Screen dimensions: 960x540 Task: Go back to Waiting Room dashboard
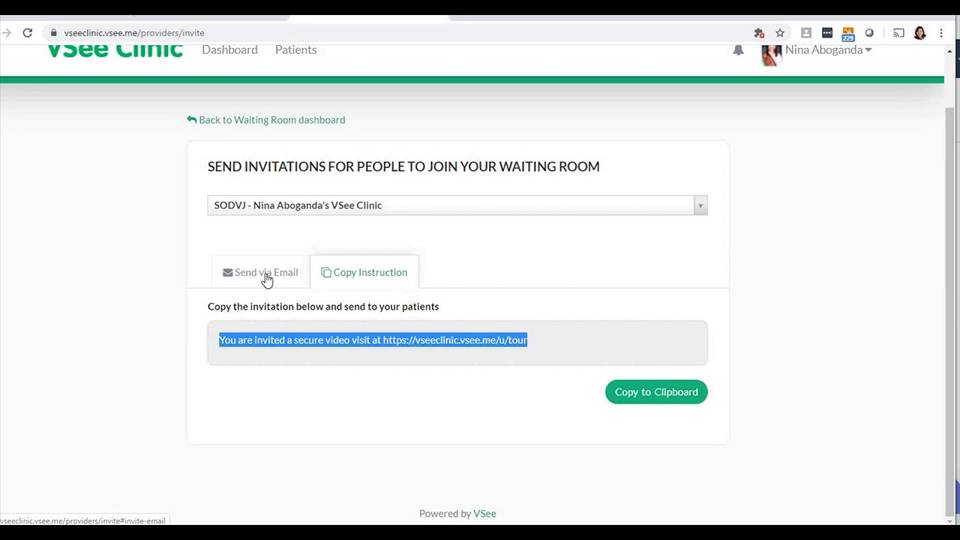266,120
